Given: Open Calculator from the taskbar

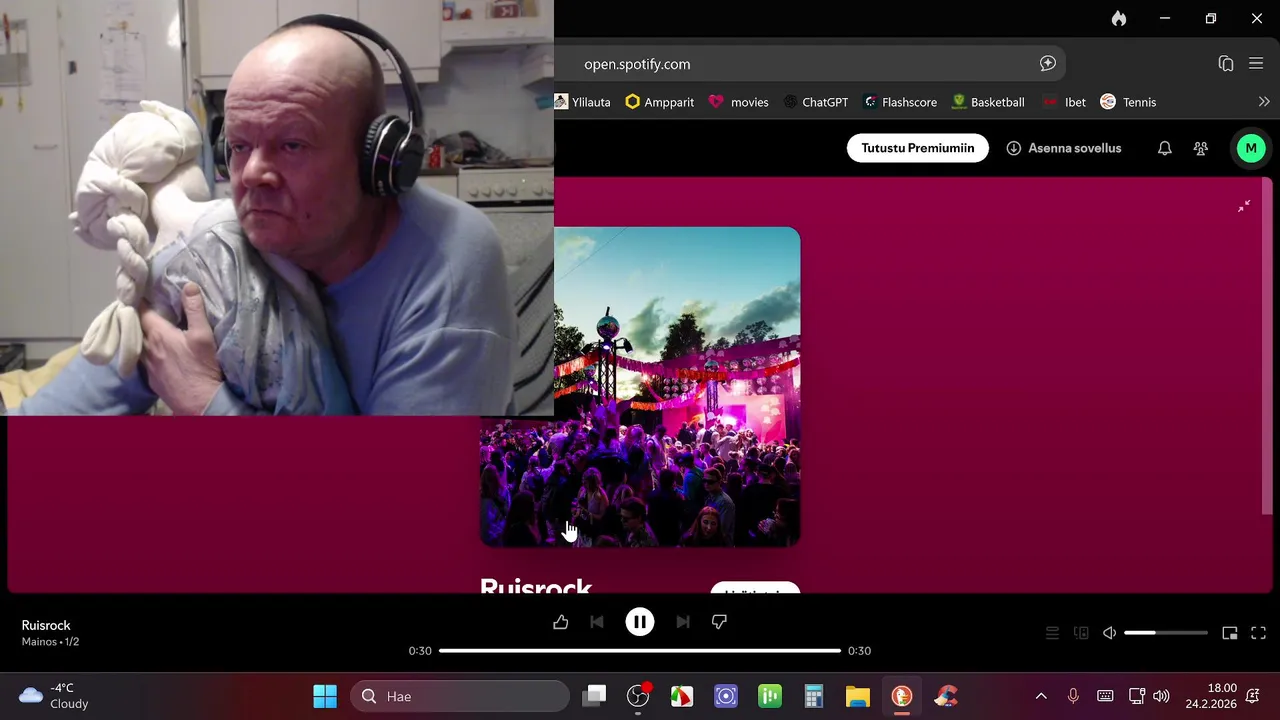Looking at the screenshot, I should (814, 696).
